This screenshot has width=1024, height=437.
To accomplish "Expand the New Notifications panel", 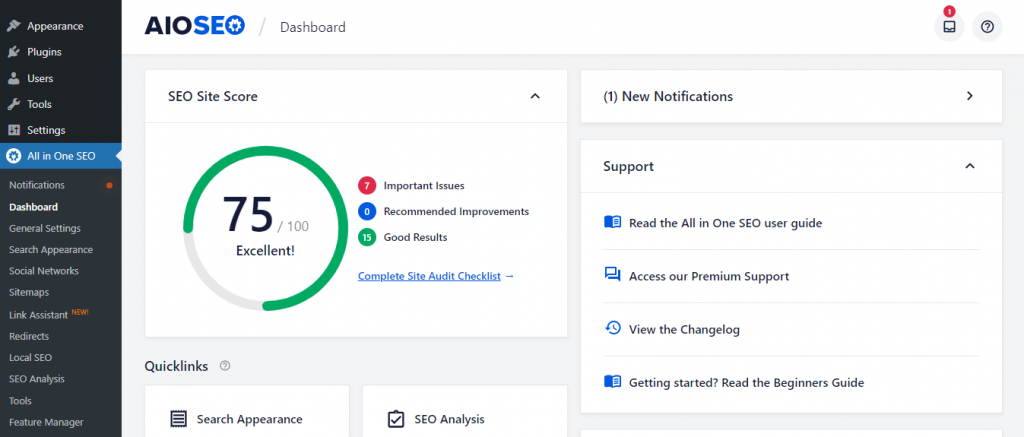I will click(969, 96).
